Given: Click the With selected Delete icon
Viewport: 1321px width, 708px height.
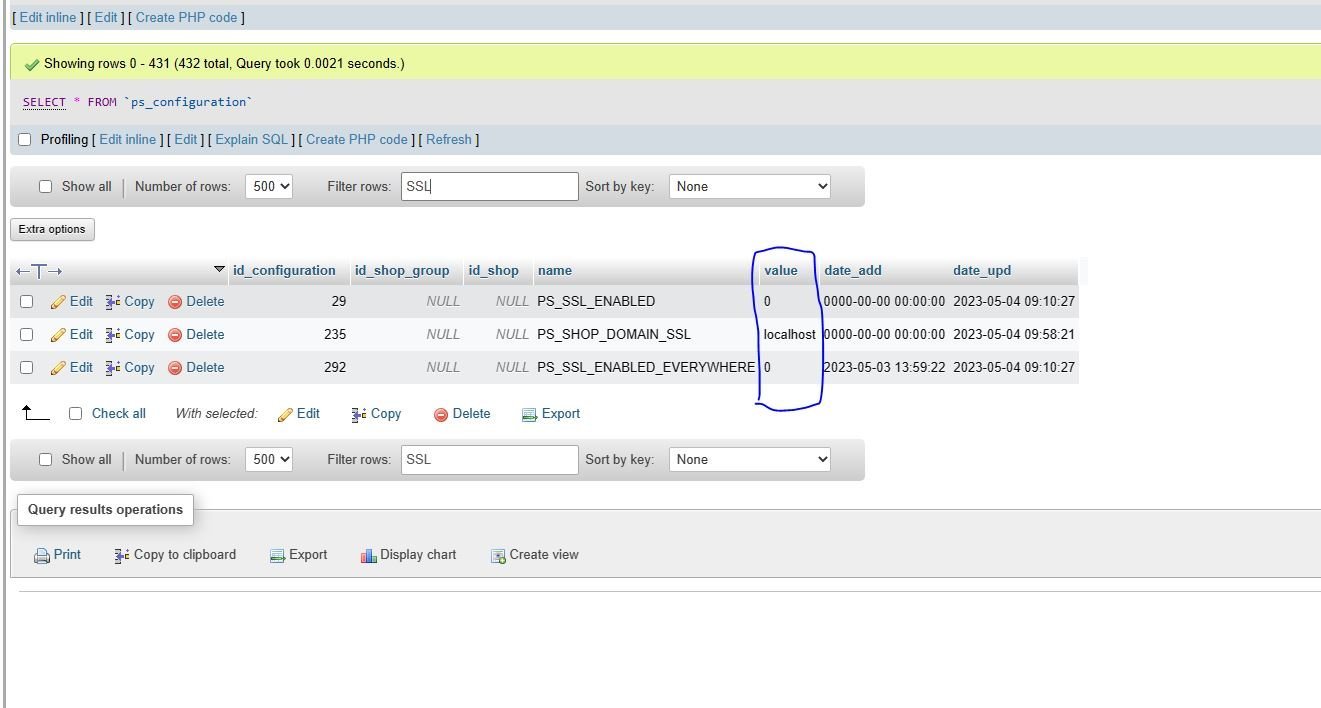Looking at the screenshot, I should coord(441,414).
